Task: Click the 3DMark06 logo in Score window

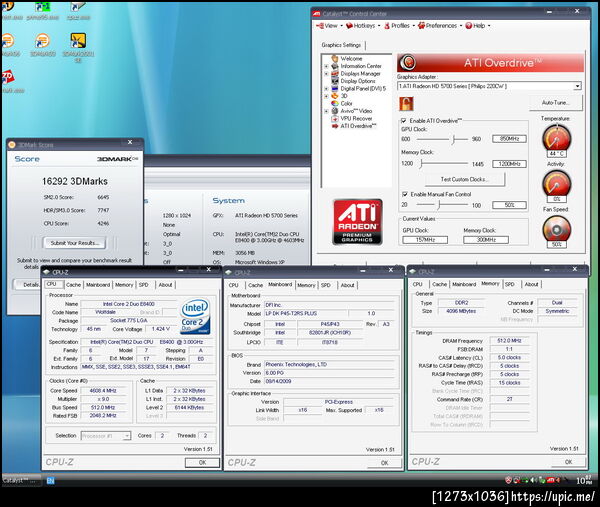Action: click(117, 159)
